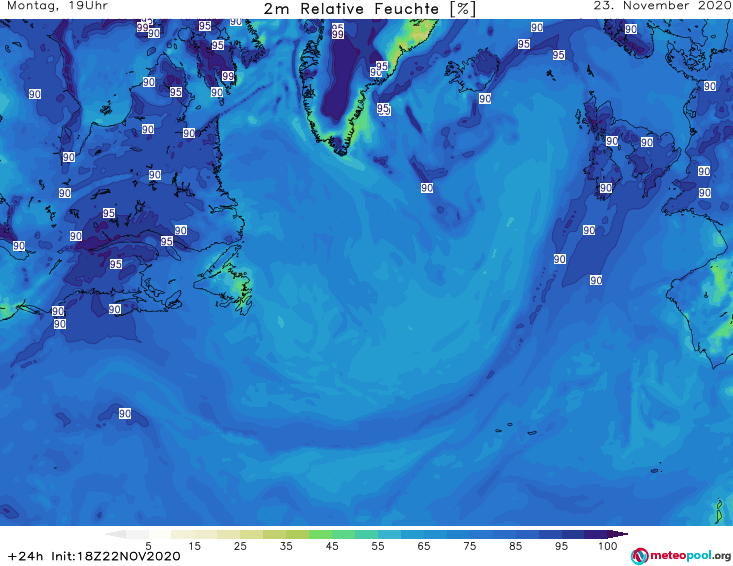This screenshot has width=733, height=566.
Task: Pick the colorbar value label '75'
Action: [x=469, y=546]
